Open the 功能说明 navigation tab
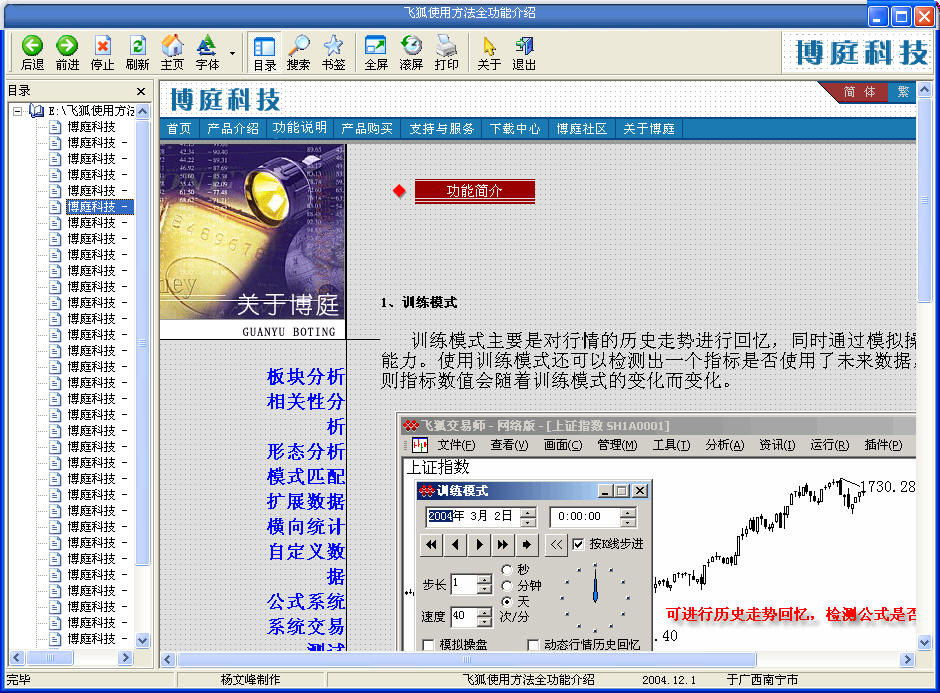940x693 pixels. coord(300,128)
